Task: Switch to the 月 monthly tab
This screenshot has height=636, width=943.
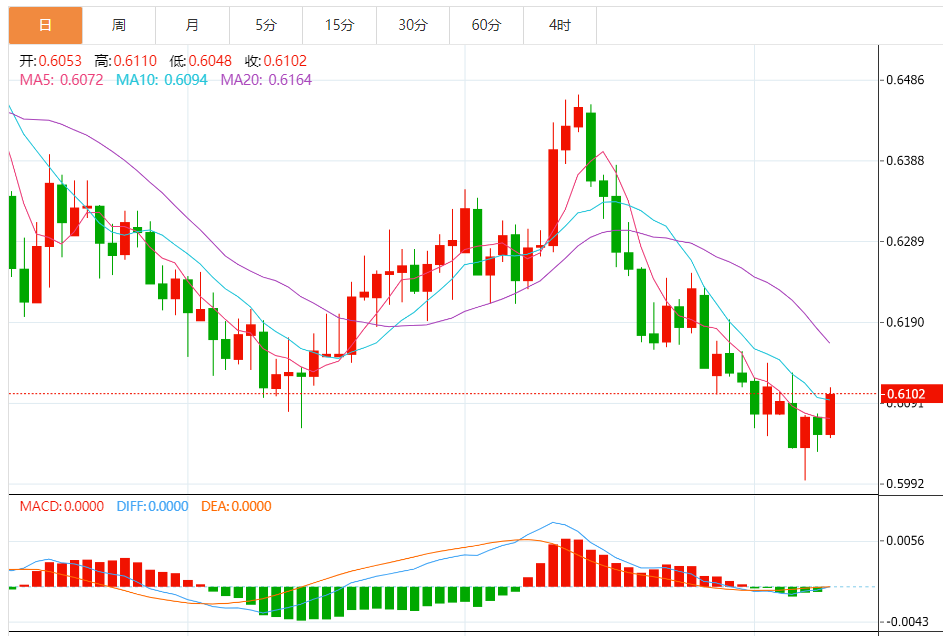Action: pos(192,25)
